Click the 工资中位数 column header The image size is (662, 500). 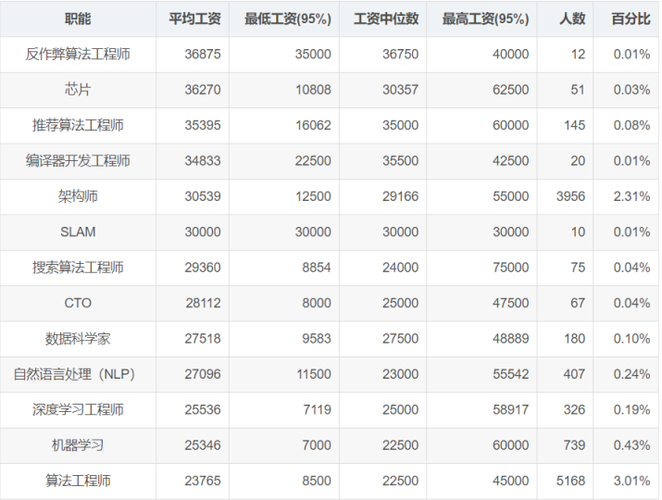tap(386, 19)
